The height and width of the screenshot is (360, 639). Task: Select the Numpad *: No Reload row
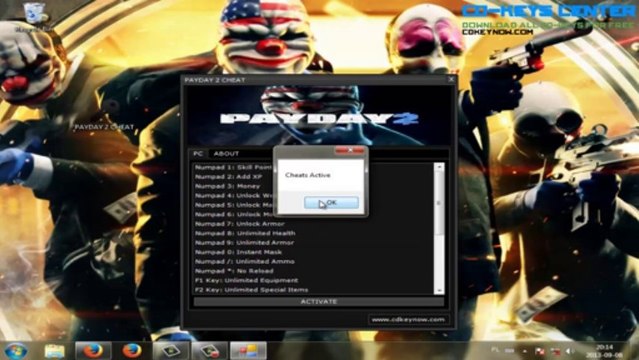click(234, 271)
